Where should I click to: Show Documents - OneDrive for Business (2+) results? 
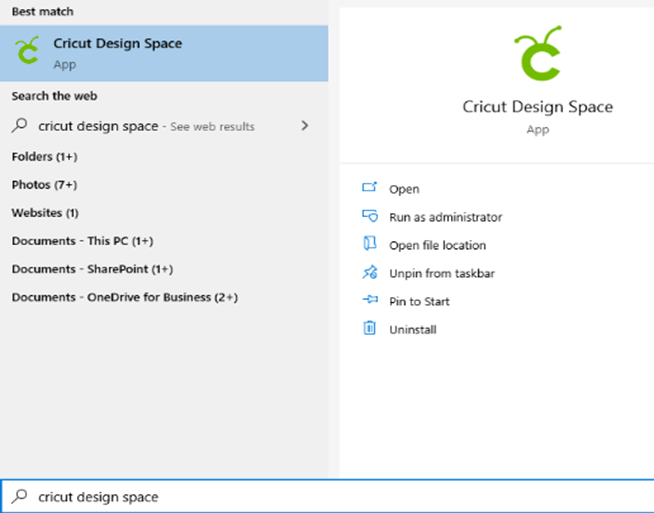[x=125, y=297]
